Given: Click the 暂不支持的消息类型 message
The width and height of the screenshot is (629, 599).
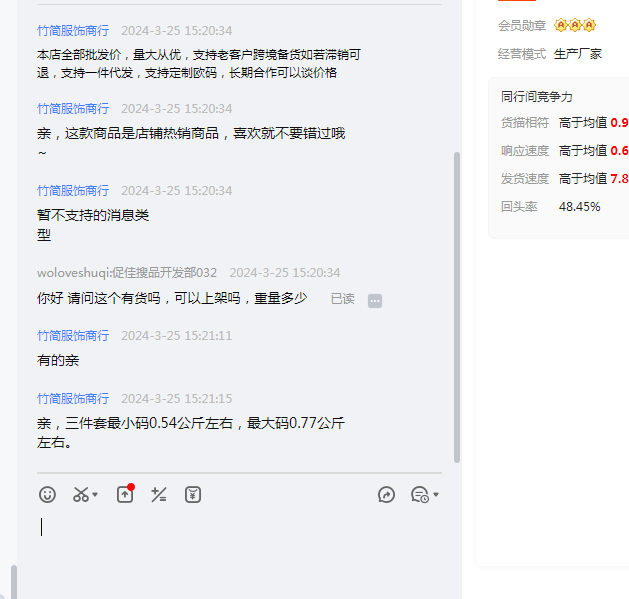Looking at the screenshot, I should tap(93, 225).
